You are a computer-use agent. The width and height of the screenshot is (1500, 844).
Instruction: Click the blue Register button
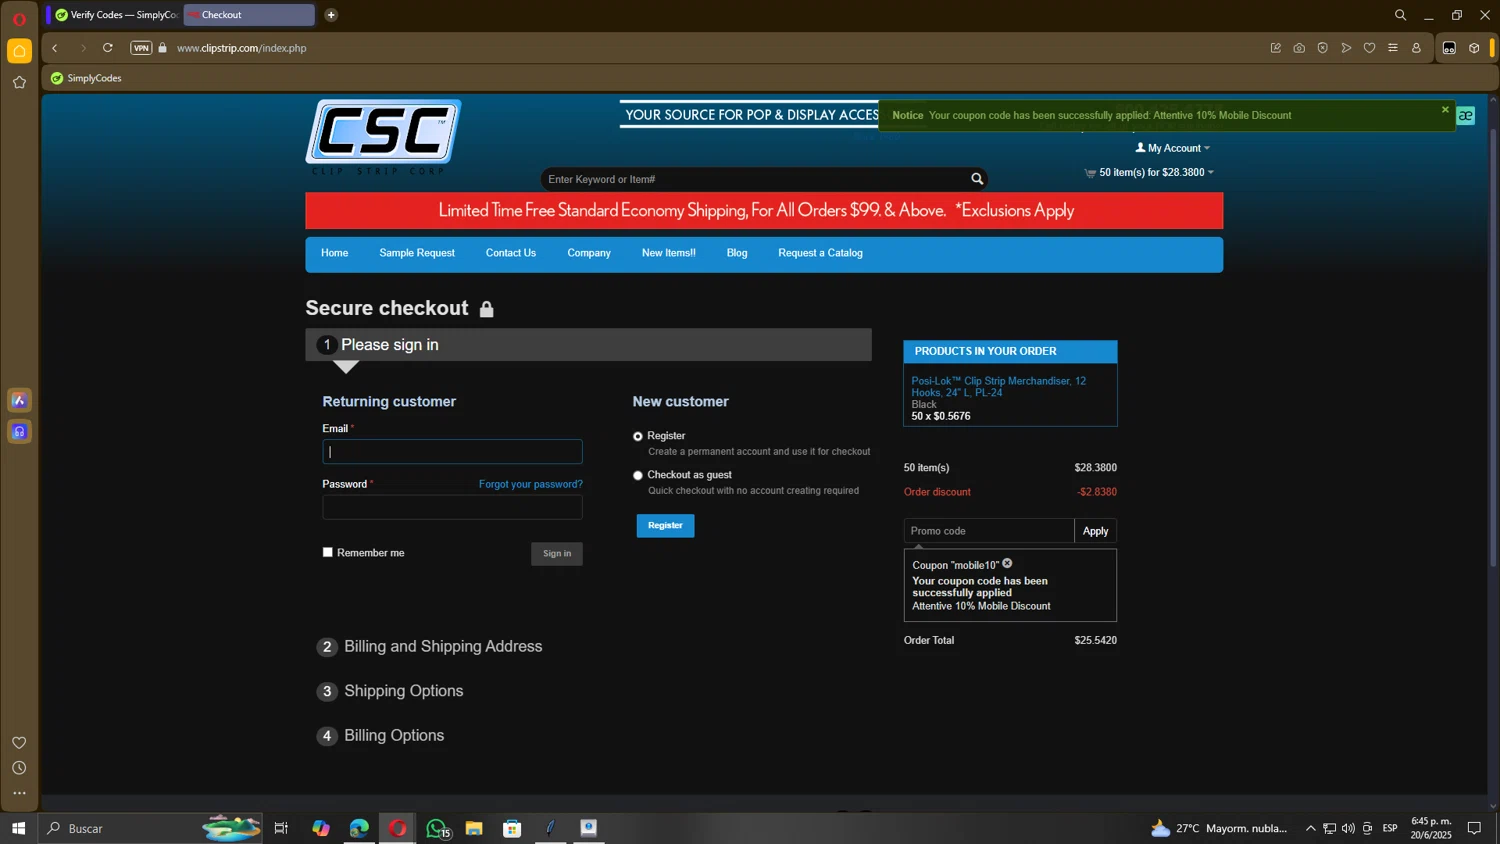tap(665, 526)
